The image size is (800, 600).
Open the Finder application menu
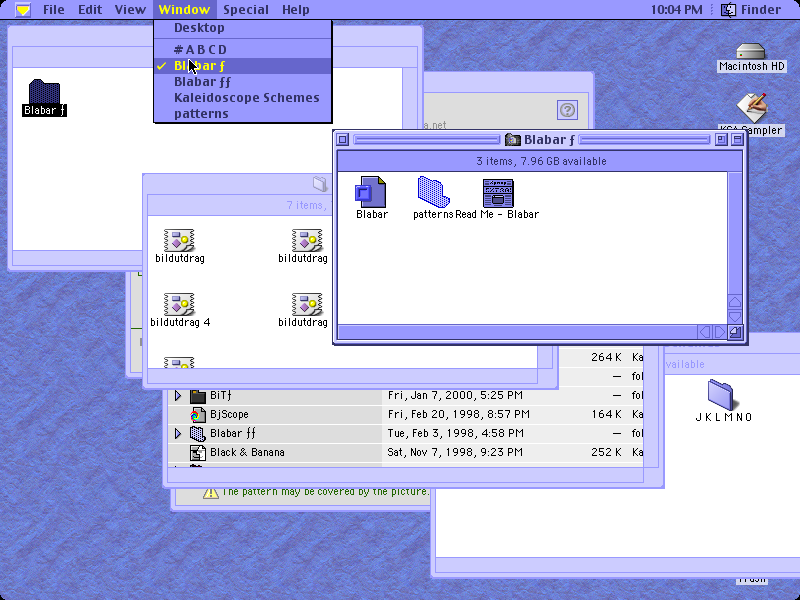pyautogui.click(x=751, y=10)
